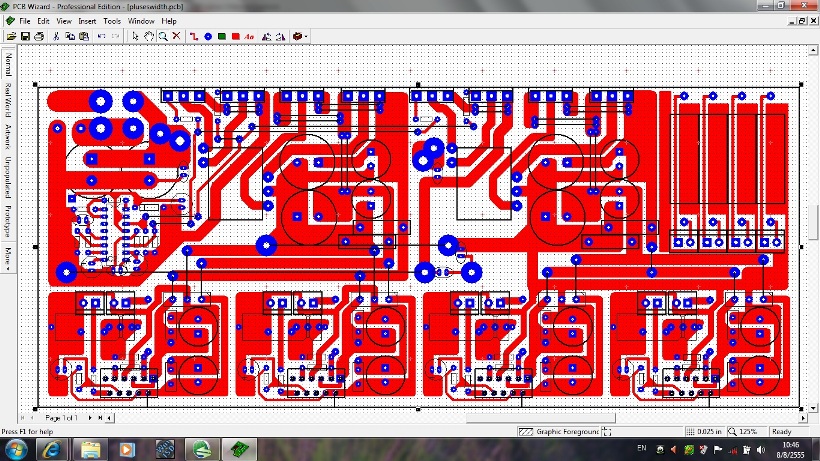Click the Print icon
Viewport: 820px width, 461px height.
(x=38, y=36)
